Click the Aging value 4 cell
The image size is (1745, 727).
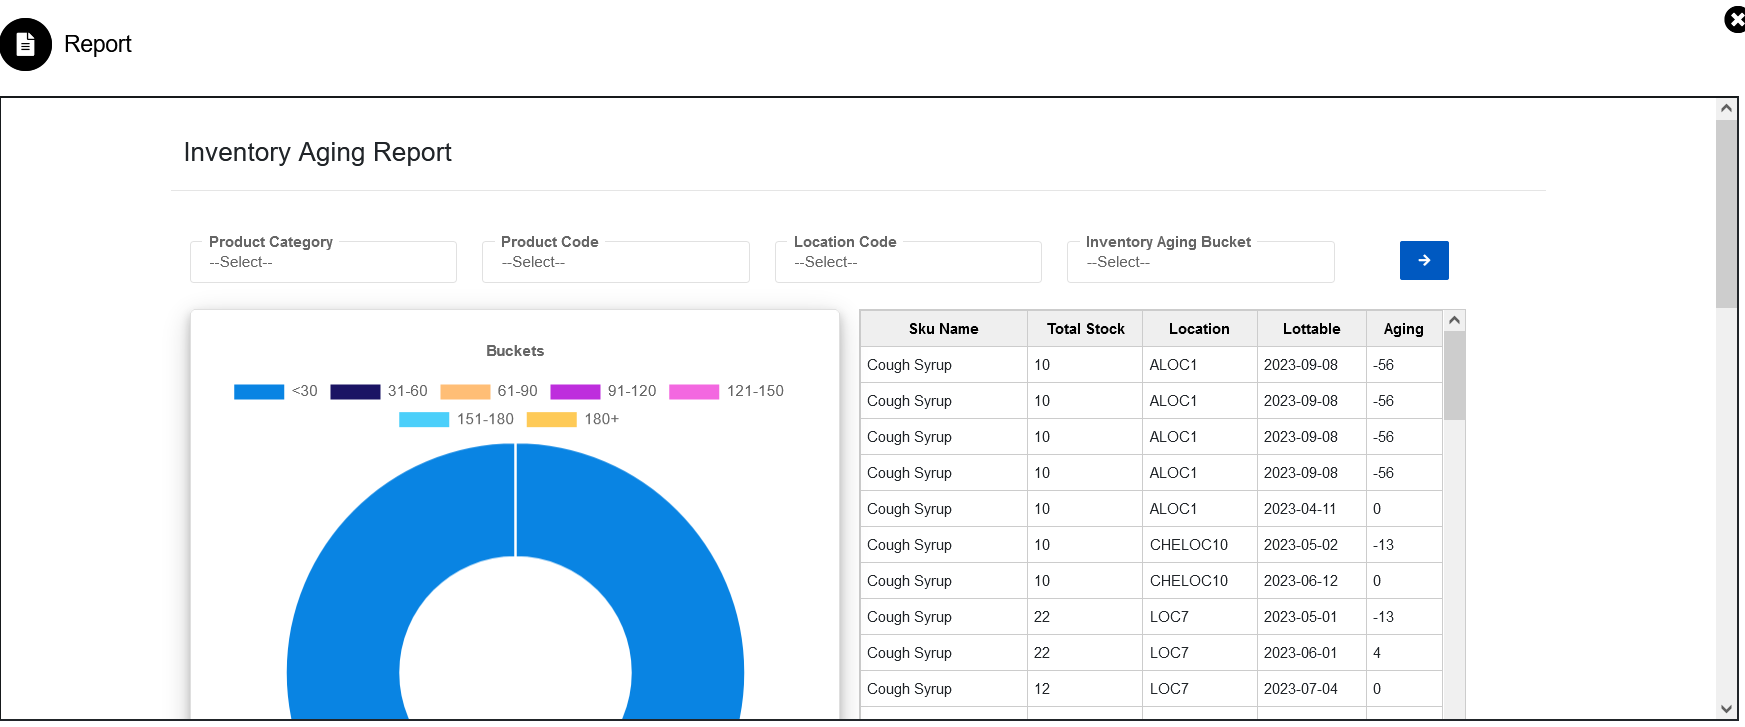coord(1404,653)
